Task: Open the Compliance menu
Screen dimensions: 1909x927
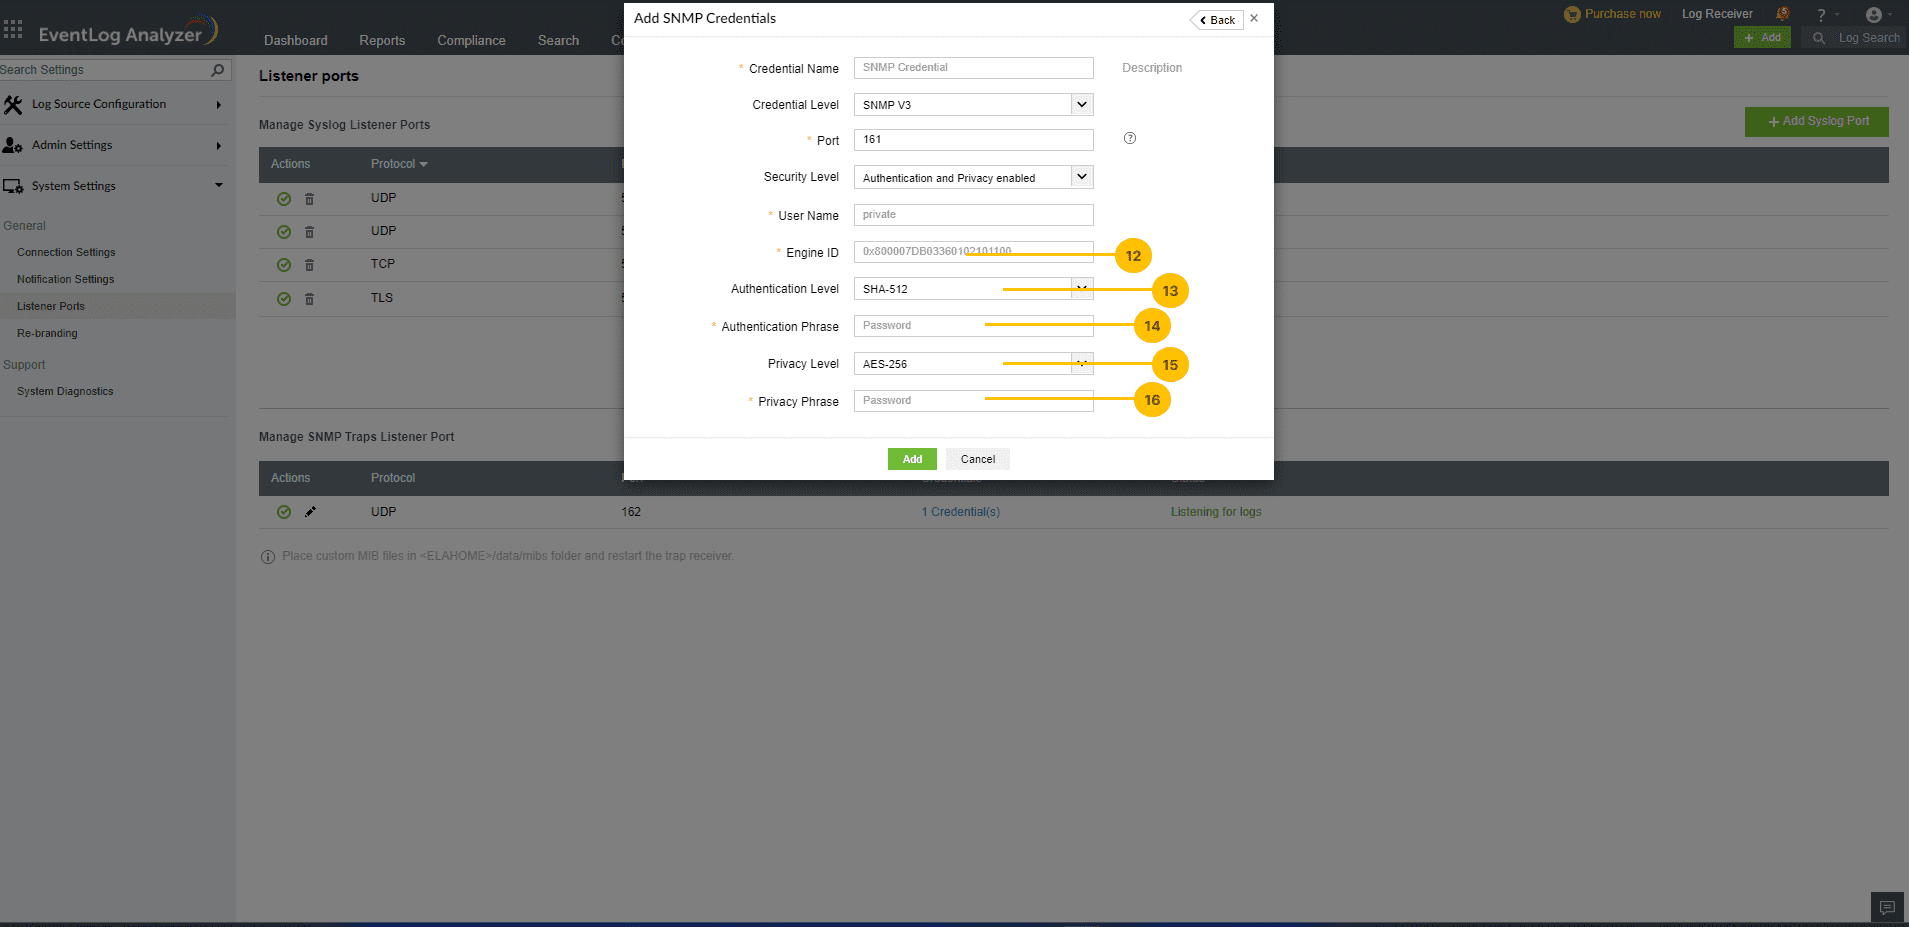Action: [x=471, y=40]
